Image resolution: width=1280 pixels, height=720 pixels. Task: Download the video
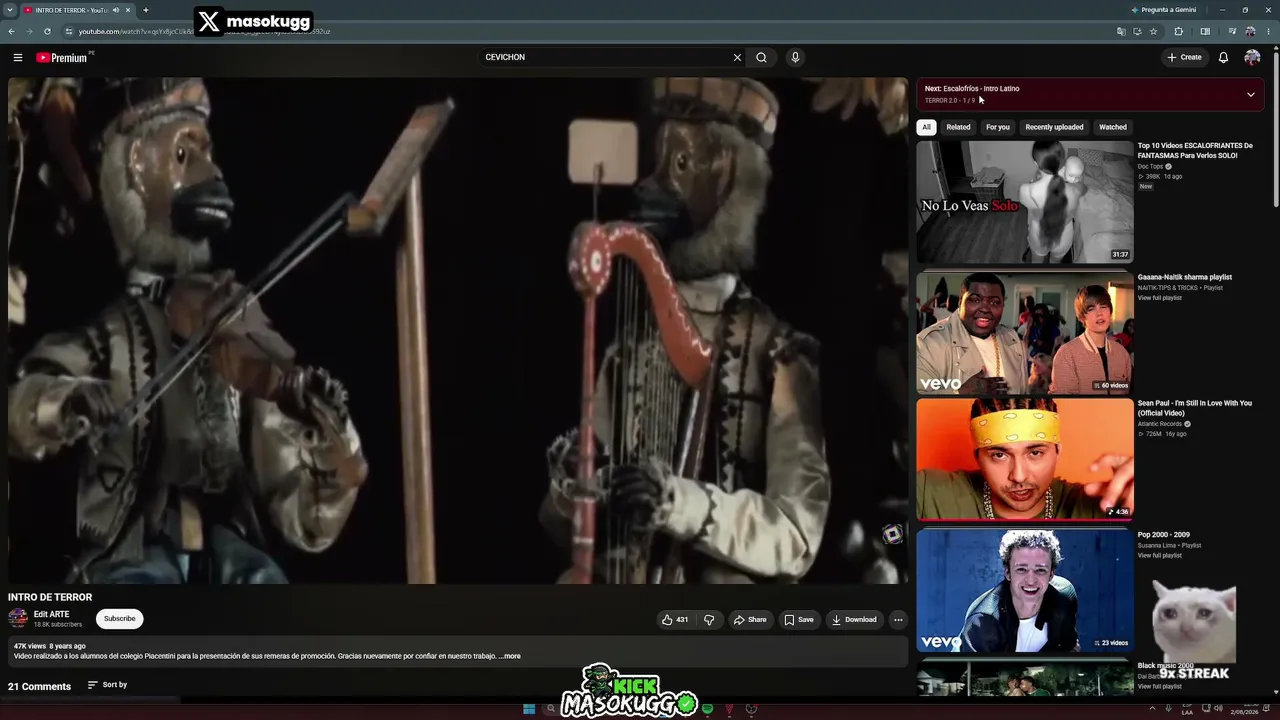pos(854,620)
